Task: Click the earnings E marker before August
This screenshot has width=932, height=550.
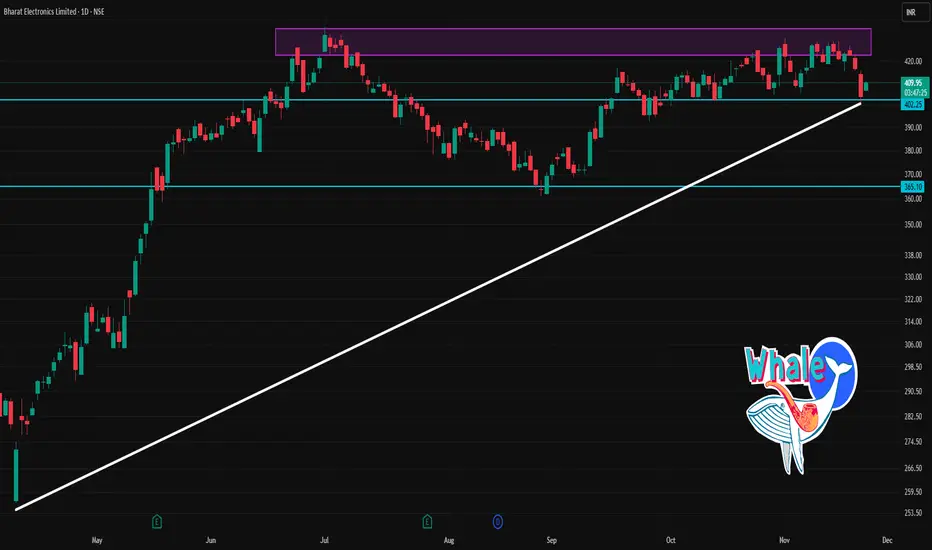Action: (427, 522)
